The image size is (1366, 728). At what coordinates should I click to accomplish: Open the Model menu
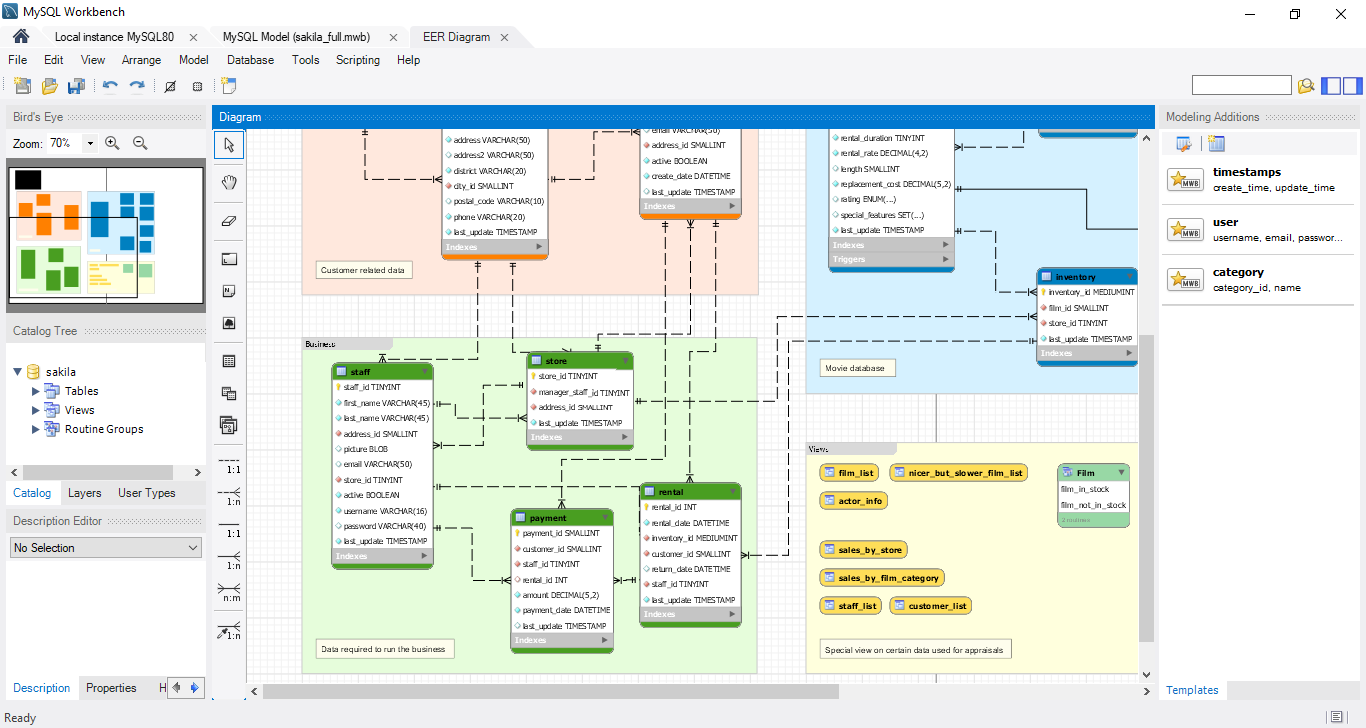(193, 60)
